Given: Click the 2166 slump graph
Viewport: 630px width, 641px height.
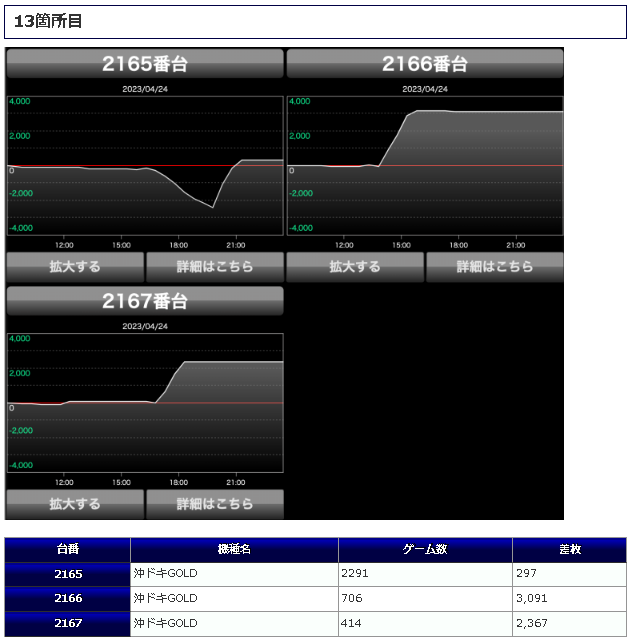Looking at the screenshot, I should [x=425, y=166].
